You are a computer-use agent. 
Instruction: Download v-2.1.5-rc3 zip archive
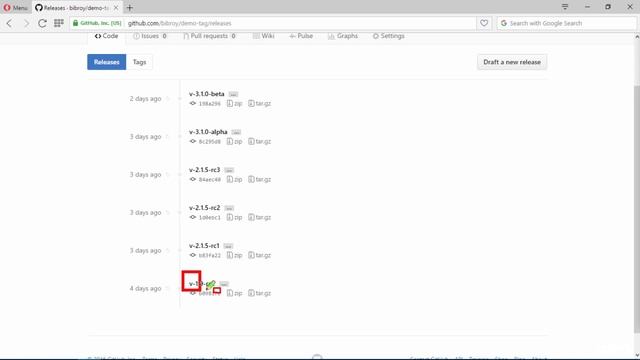pyautogui.click(x=234, y=180)
